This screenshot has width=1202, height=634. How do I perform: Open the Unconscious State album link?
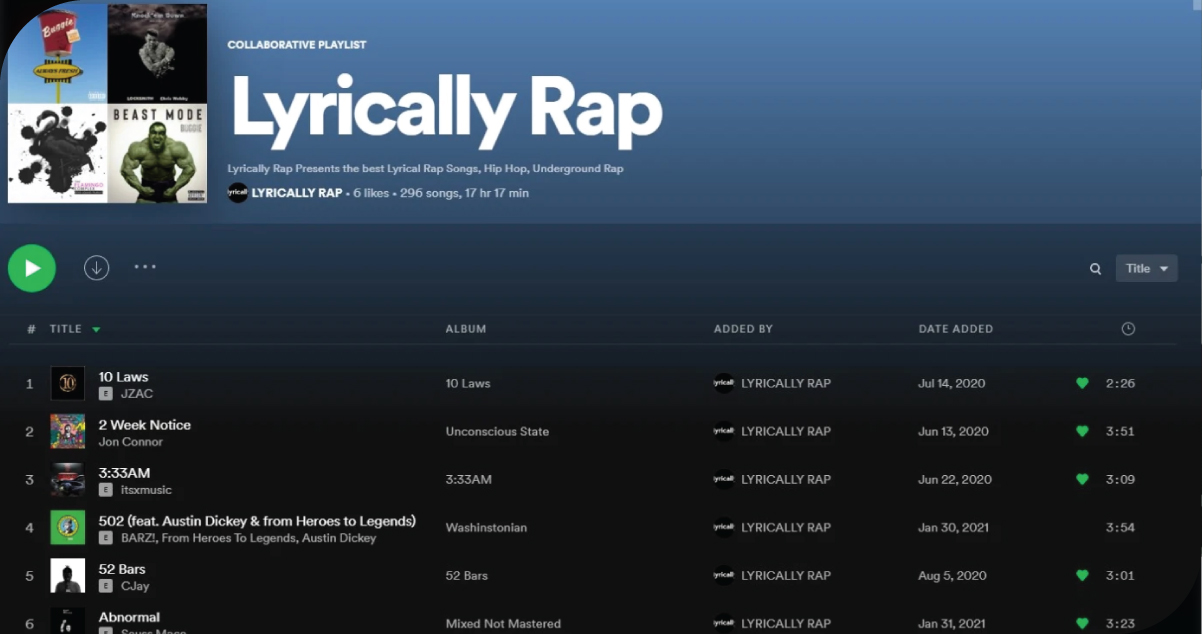pos(497,432)
